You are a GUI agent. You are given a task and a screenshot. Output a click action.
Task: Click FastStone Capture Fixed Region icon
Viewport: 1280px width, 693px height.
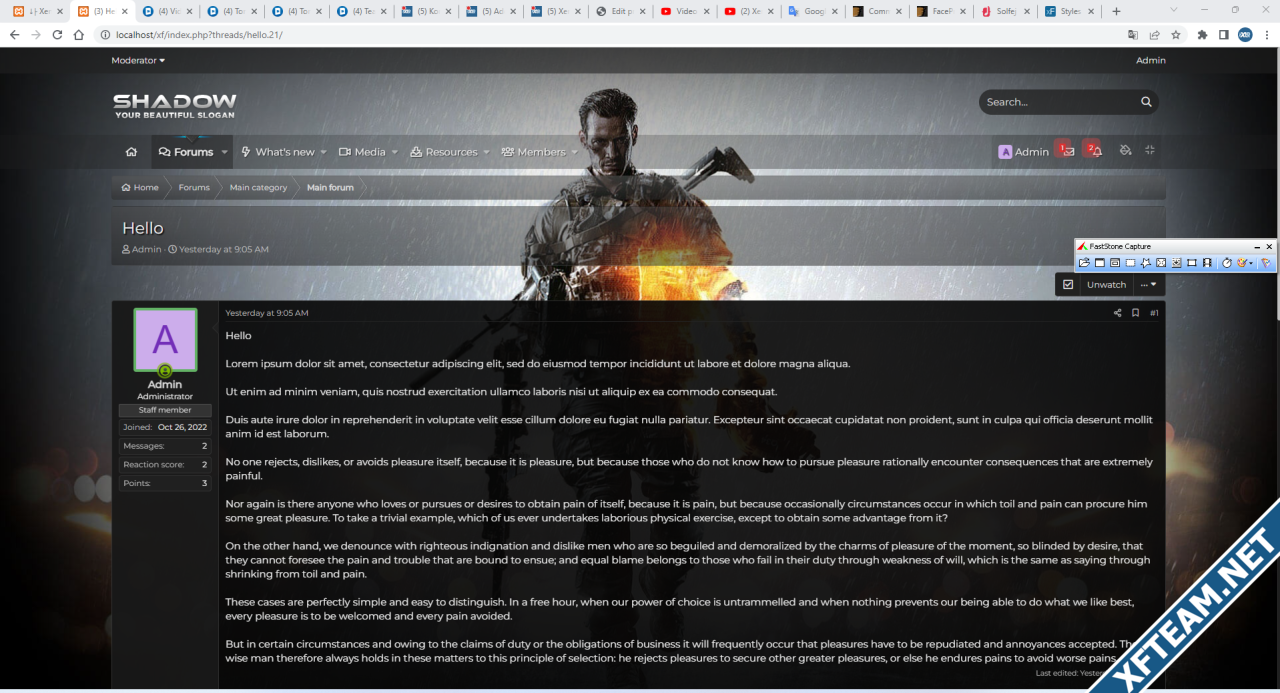click(x=1192, y=263)
